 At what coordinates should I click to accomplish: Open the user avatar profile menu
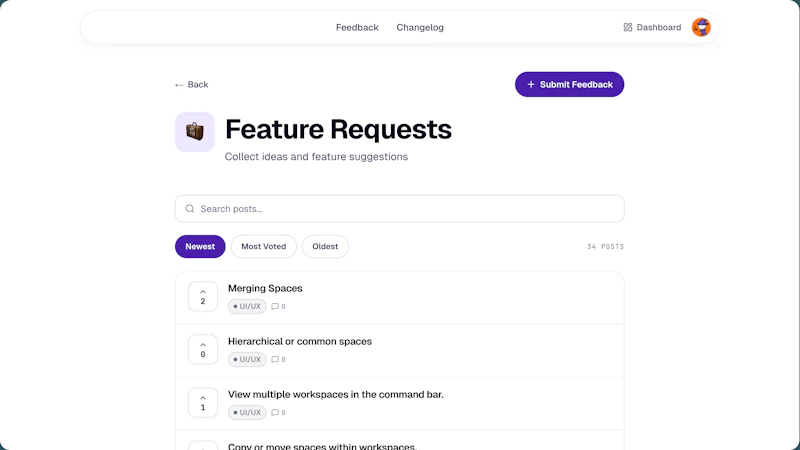(701, 28)
